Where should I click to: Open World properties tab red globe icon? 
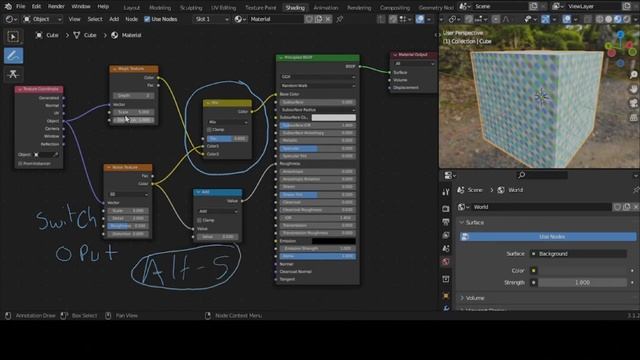[446, 262]
